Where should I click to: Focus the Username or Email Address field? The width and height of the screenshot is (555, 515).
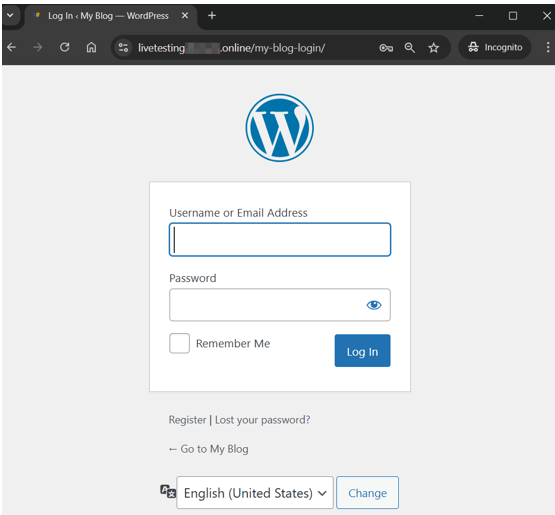click(x=280, y=240)
